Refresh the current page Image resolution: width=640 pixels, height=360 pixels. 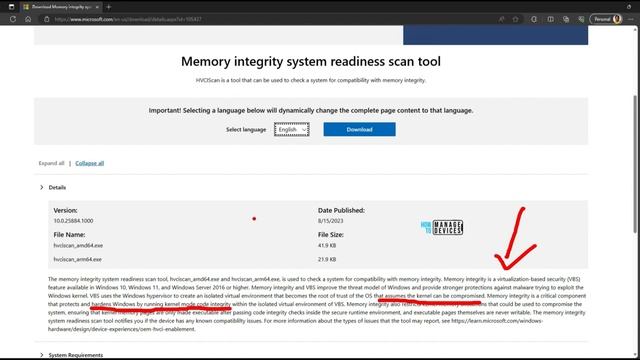click(x=13, y=19)
